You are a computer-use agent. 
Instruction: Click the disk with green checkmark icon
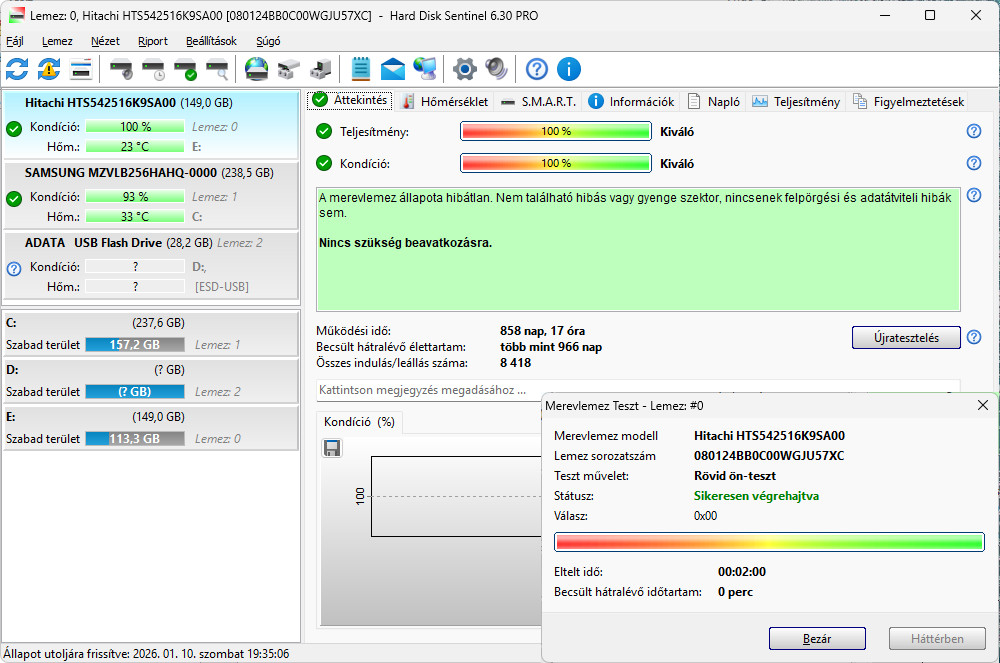tap(185, 69)
